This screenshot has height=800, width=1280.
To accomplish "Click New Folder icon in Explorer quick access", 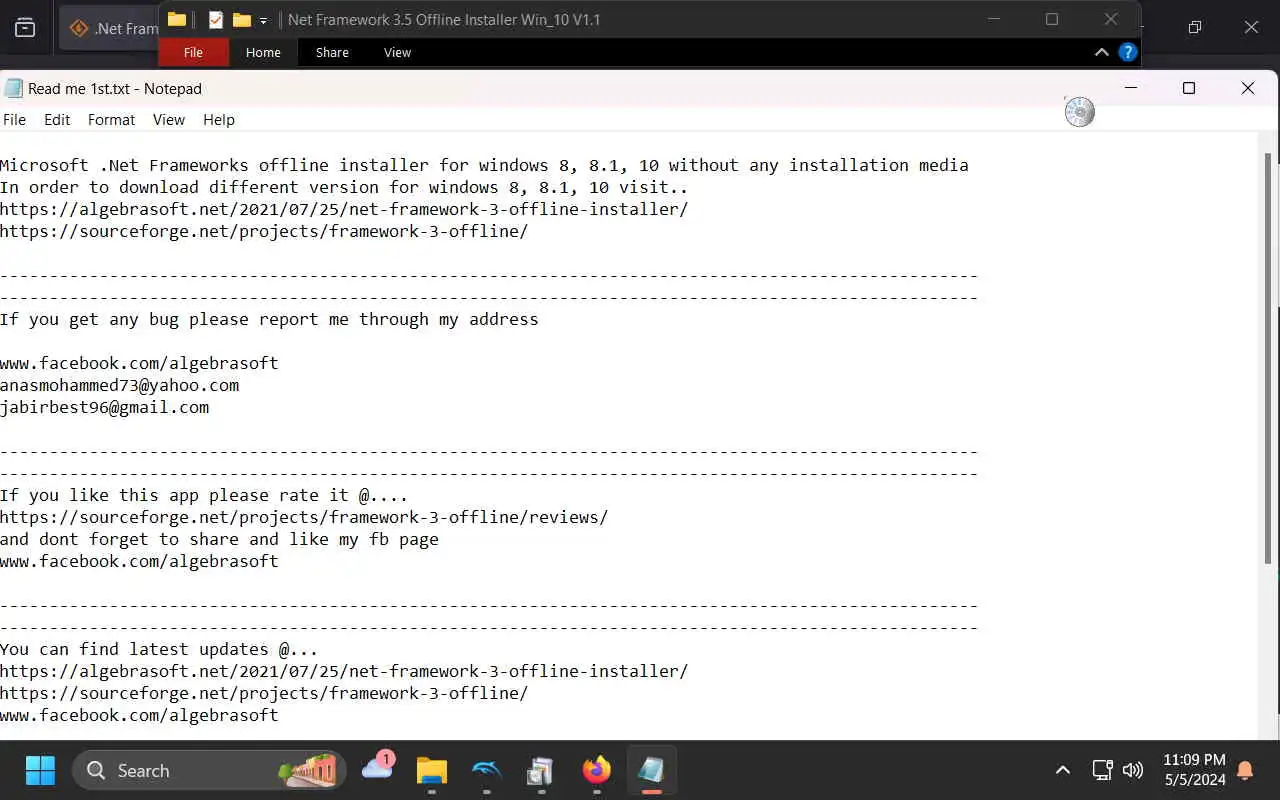I will coord(241,19).
